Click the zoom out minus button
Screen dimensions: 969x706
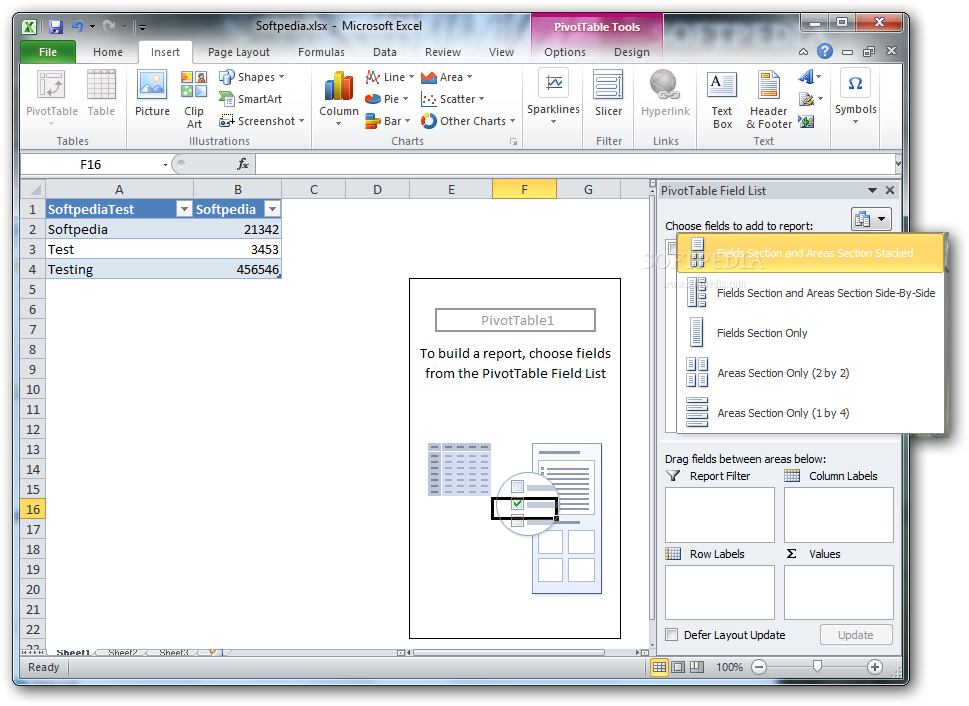pos(760,667)
